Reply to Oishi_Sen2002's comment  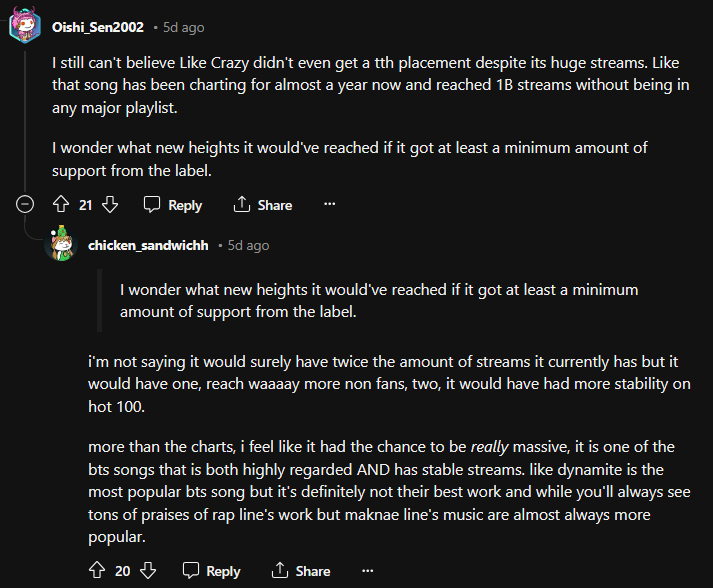click(x=173, y=205)
